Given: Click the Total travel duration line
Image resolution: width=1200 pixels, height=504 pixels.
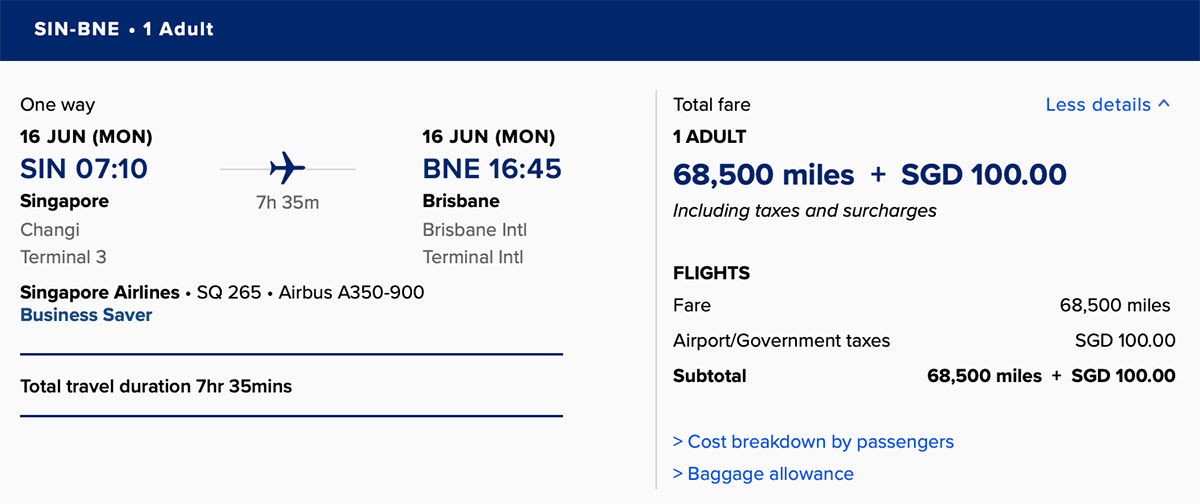Looking at the screenshot, I should [x=156, y=385].
